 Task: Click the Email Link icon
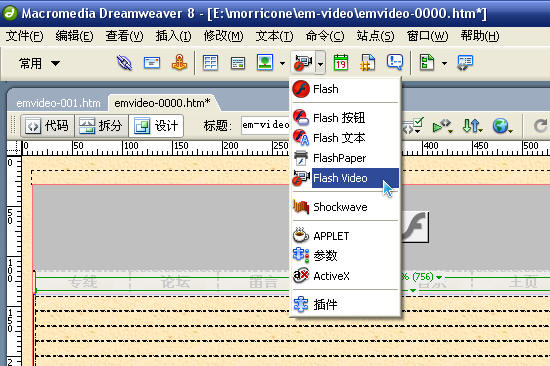(x=152, y=63)
